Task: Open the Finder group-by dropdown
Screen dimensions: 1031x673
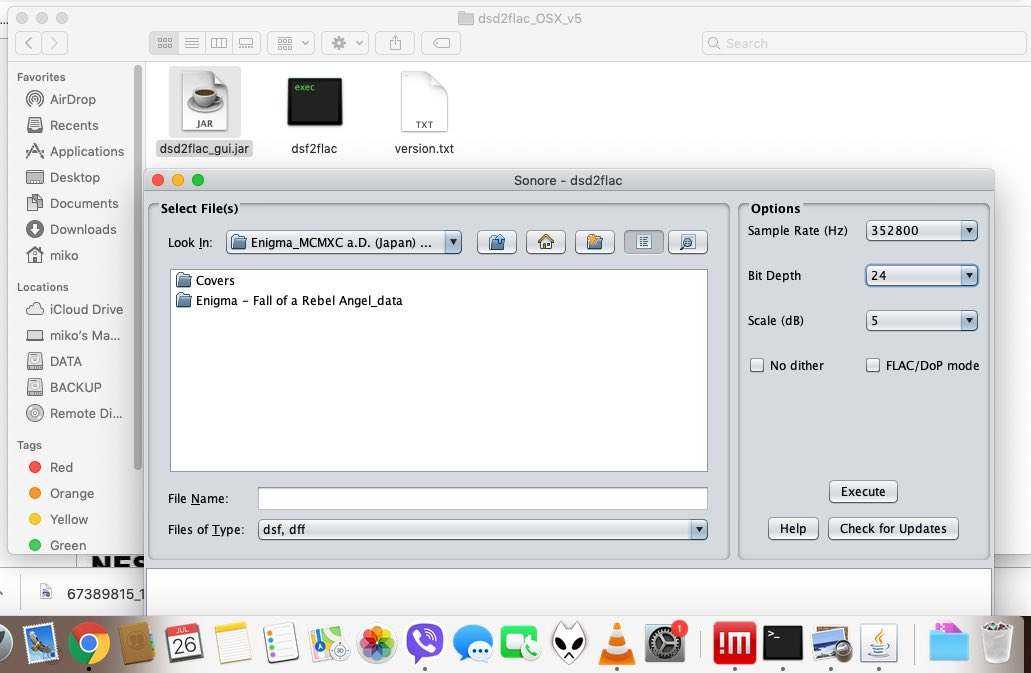Action: click(x=291, y=43)
